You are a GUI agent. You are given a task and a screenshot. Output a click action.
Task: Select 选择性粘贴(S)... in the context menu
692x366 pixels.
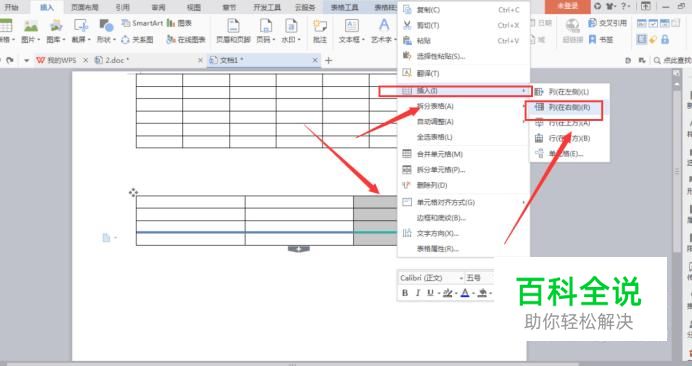coord(463,56)
